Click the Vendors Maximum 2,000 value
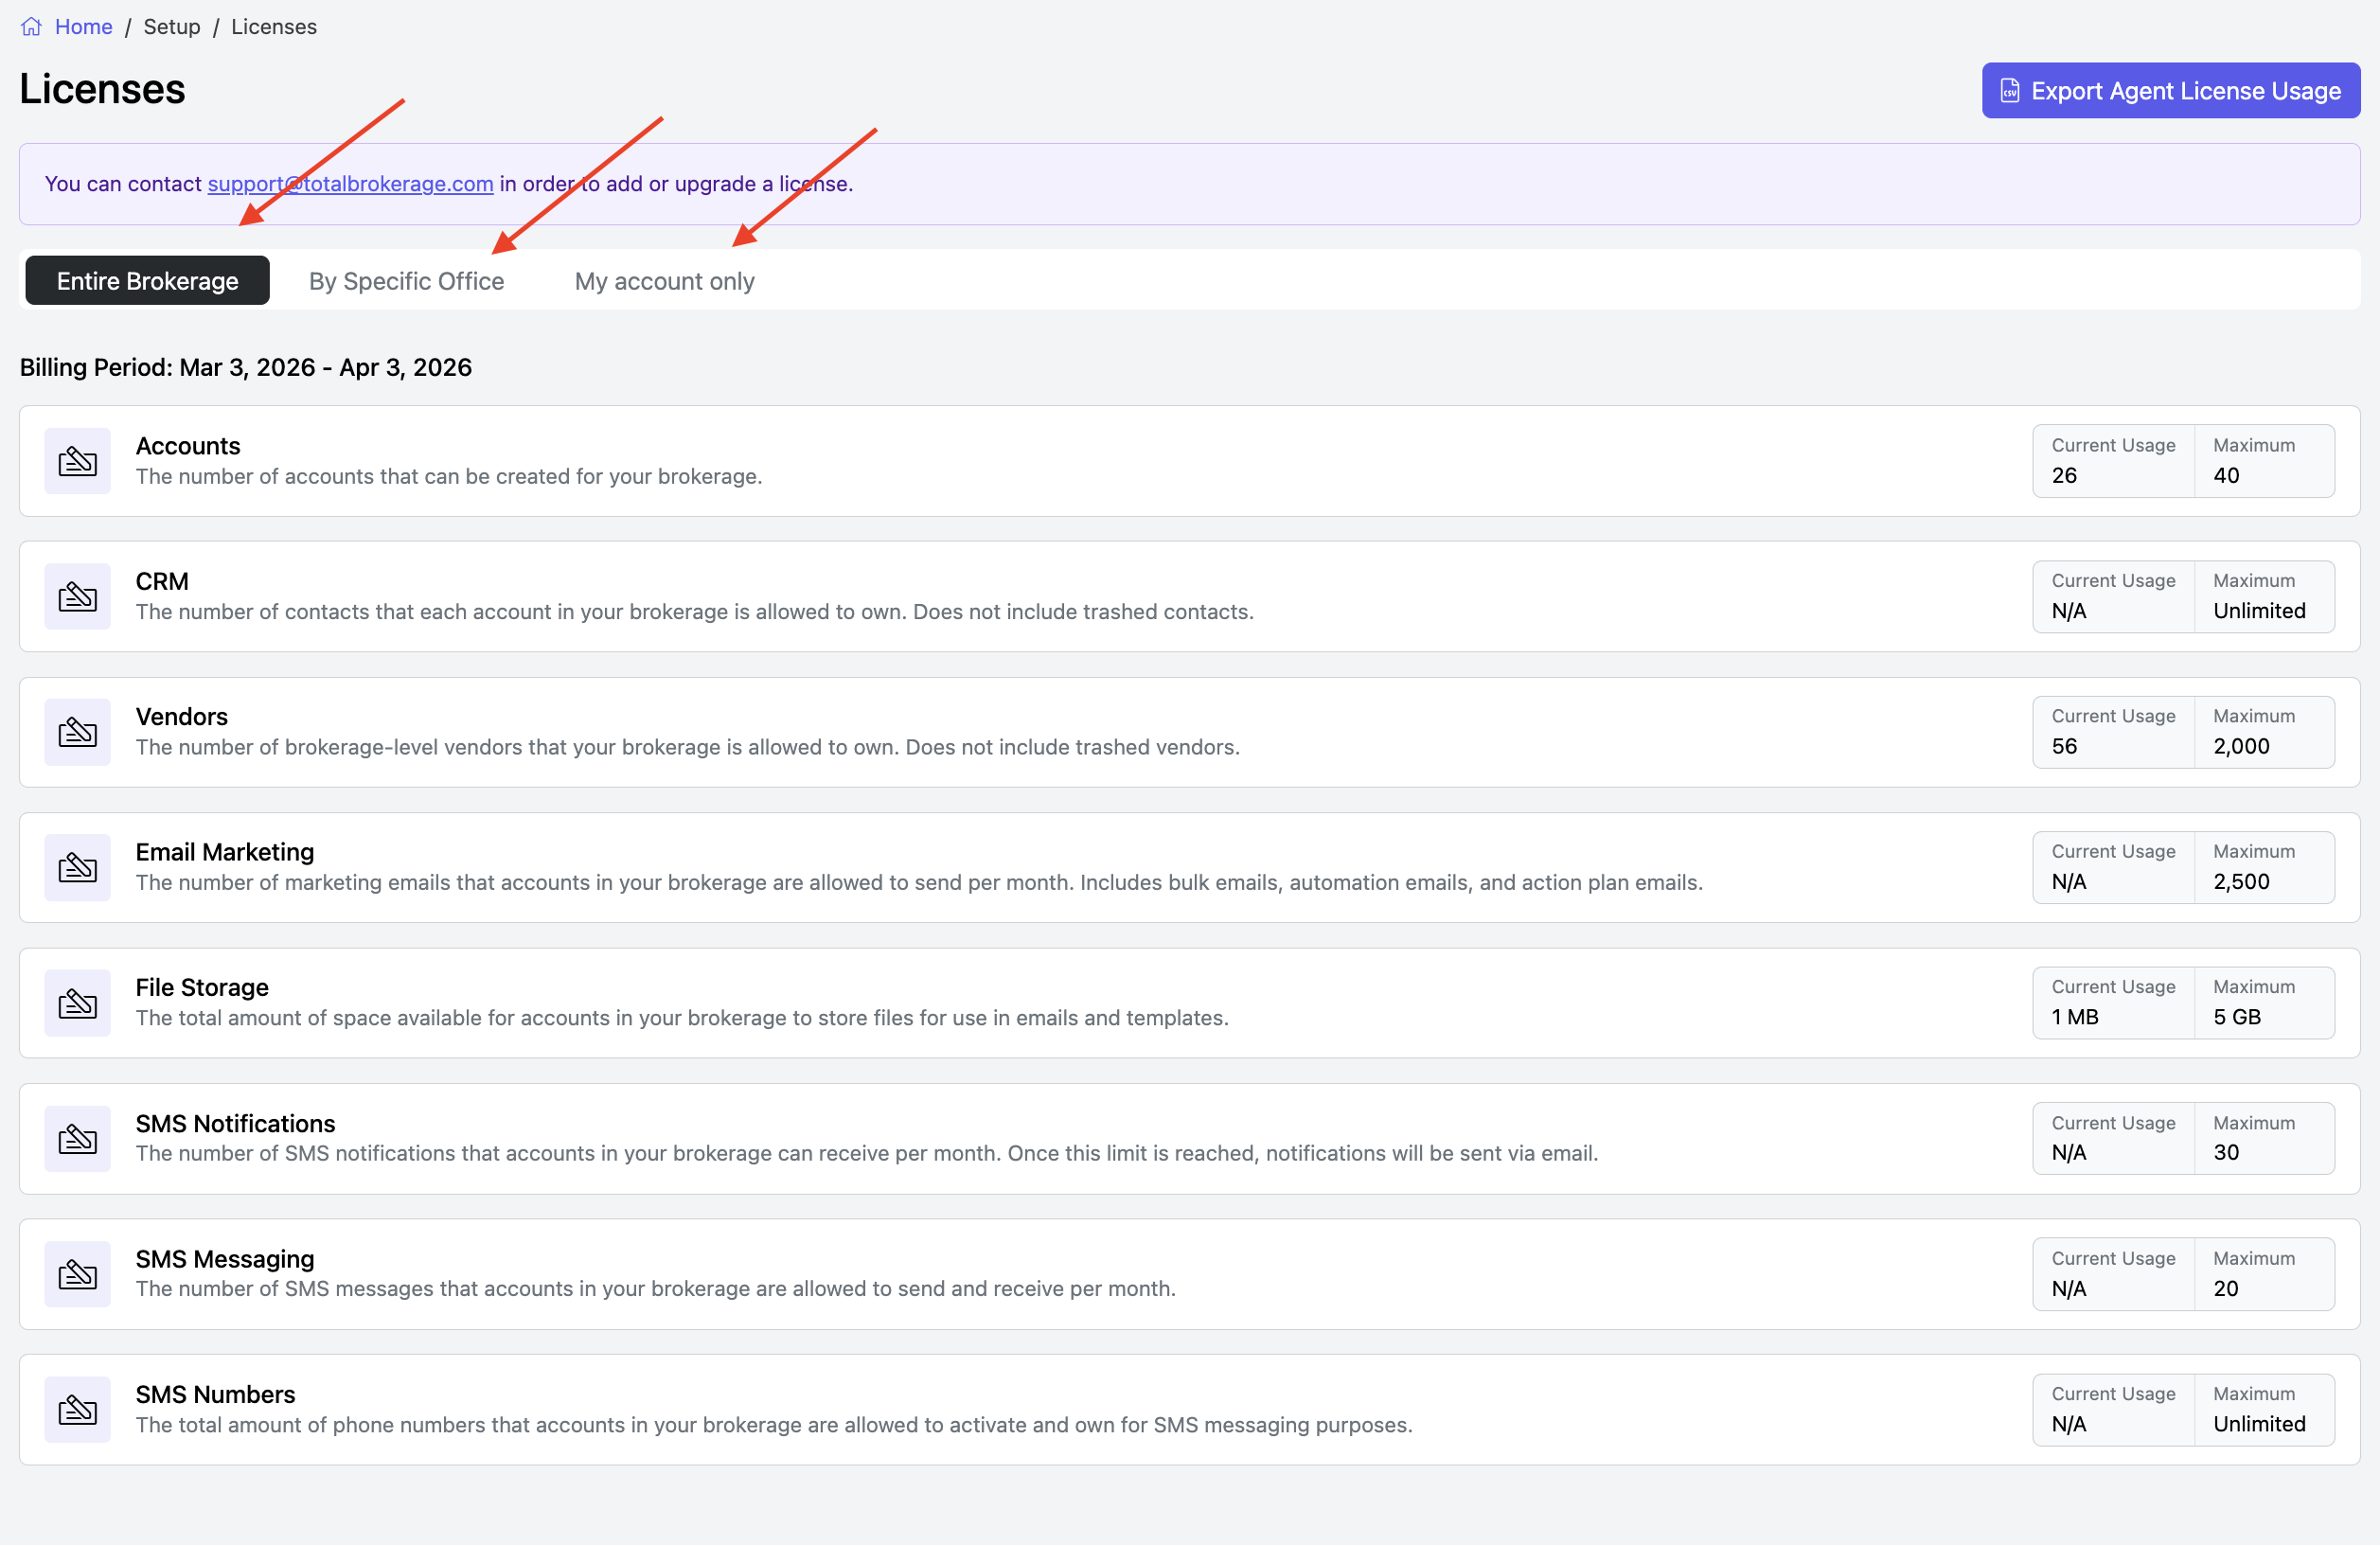 tap(2241, 746)
